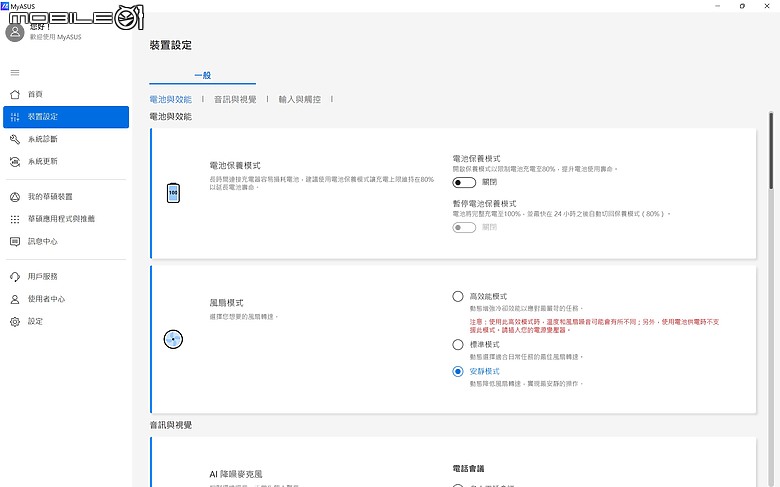The height and width of the screenshot is (487, 780).
Task: Click the 電池保養模式 card title
Action: (235, 166)
